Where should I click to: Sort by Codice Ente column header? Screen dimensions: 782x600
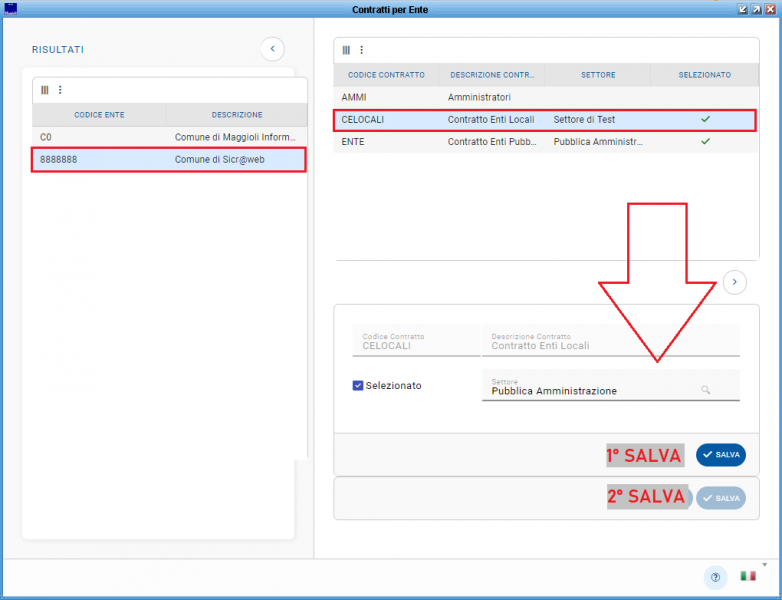pyautogui.click(x=99, y=115)
